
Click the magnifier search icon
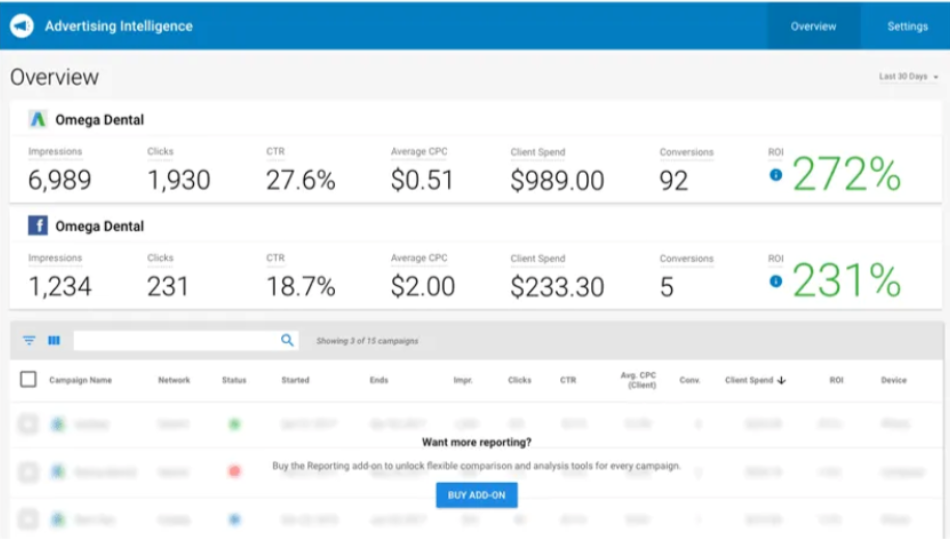click(288, 341)
